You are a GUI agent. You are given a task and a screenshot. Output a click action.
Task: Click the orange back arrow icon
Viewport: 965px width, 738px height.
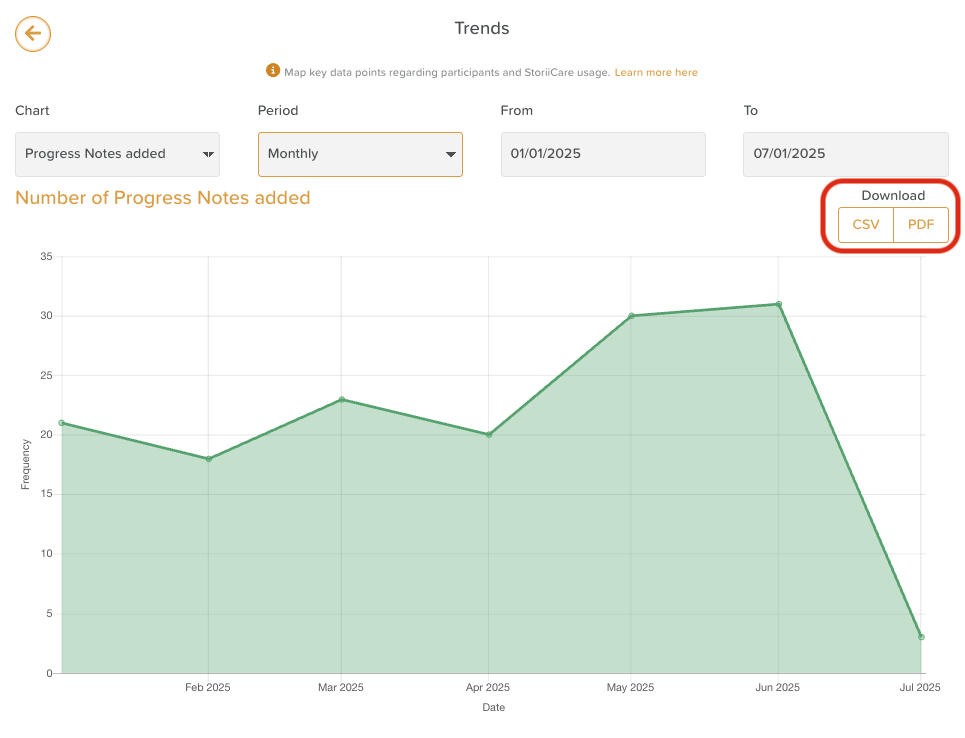tap(33, 34)
